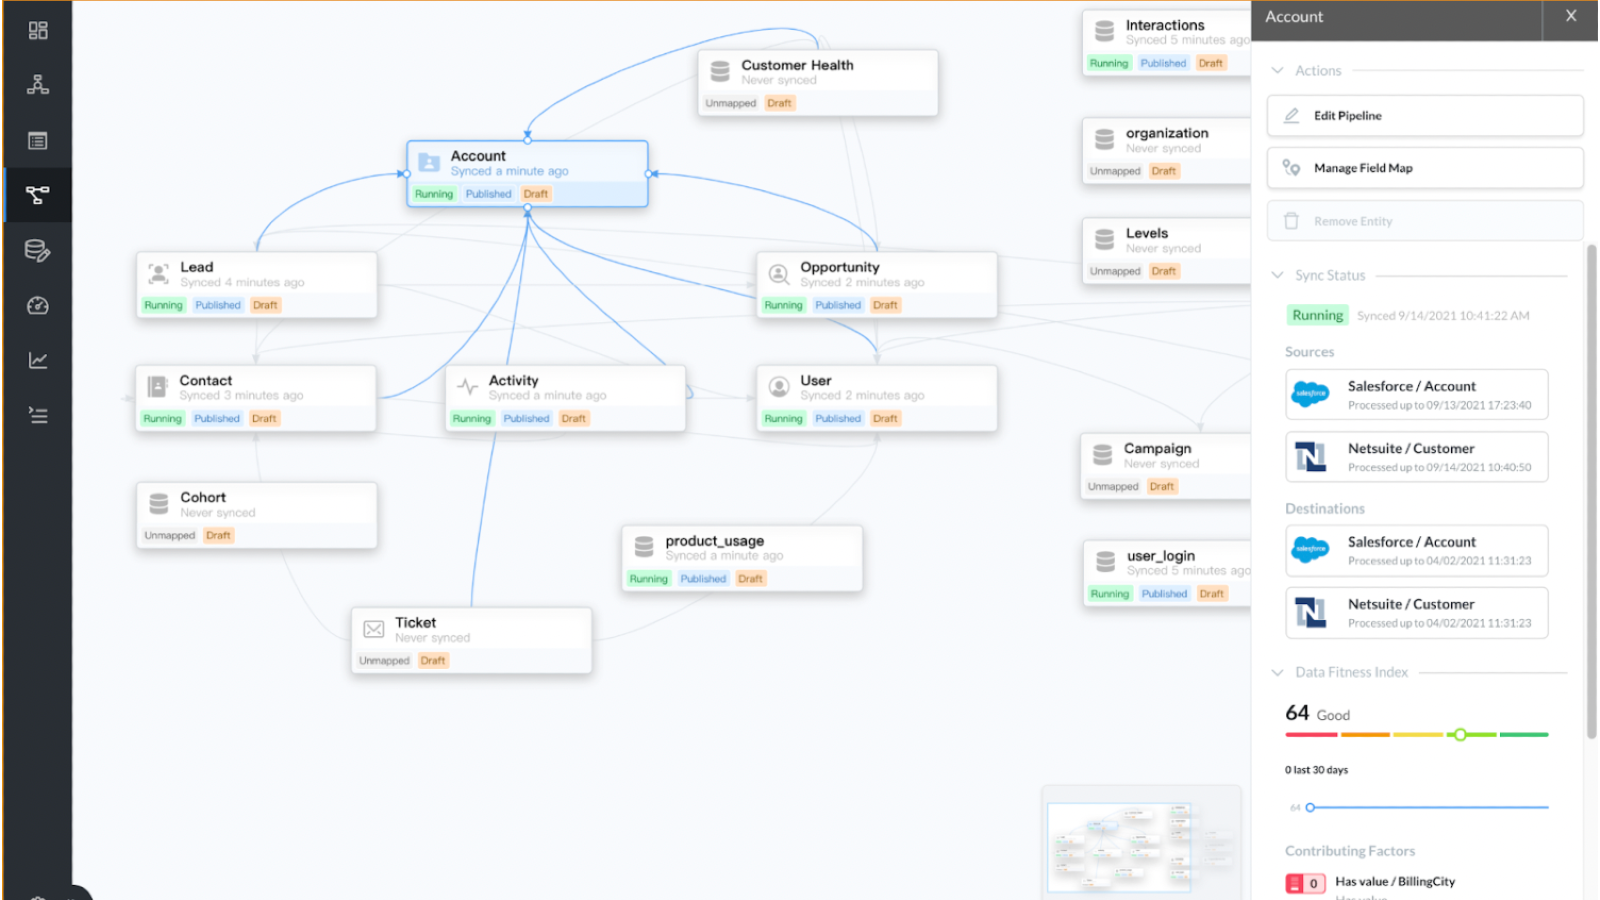Click the gauge speedometer icon in sidebar
This screenshot has height=900, width=1600.
point(38,306)
